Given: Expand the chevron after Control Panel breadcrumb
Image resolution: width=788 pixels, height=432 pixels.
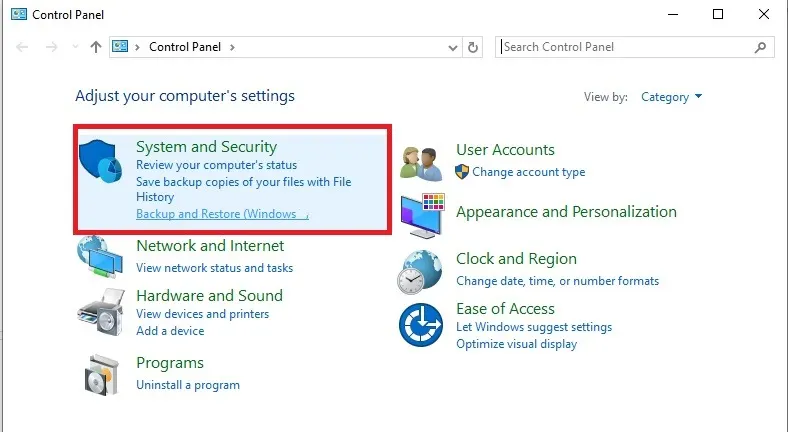Looking at the screenshot, I should click(232, 47).
